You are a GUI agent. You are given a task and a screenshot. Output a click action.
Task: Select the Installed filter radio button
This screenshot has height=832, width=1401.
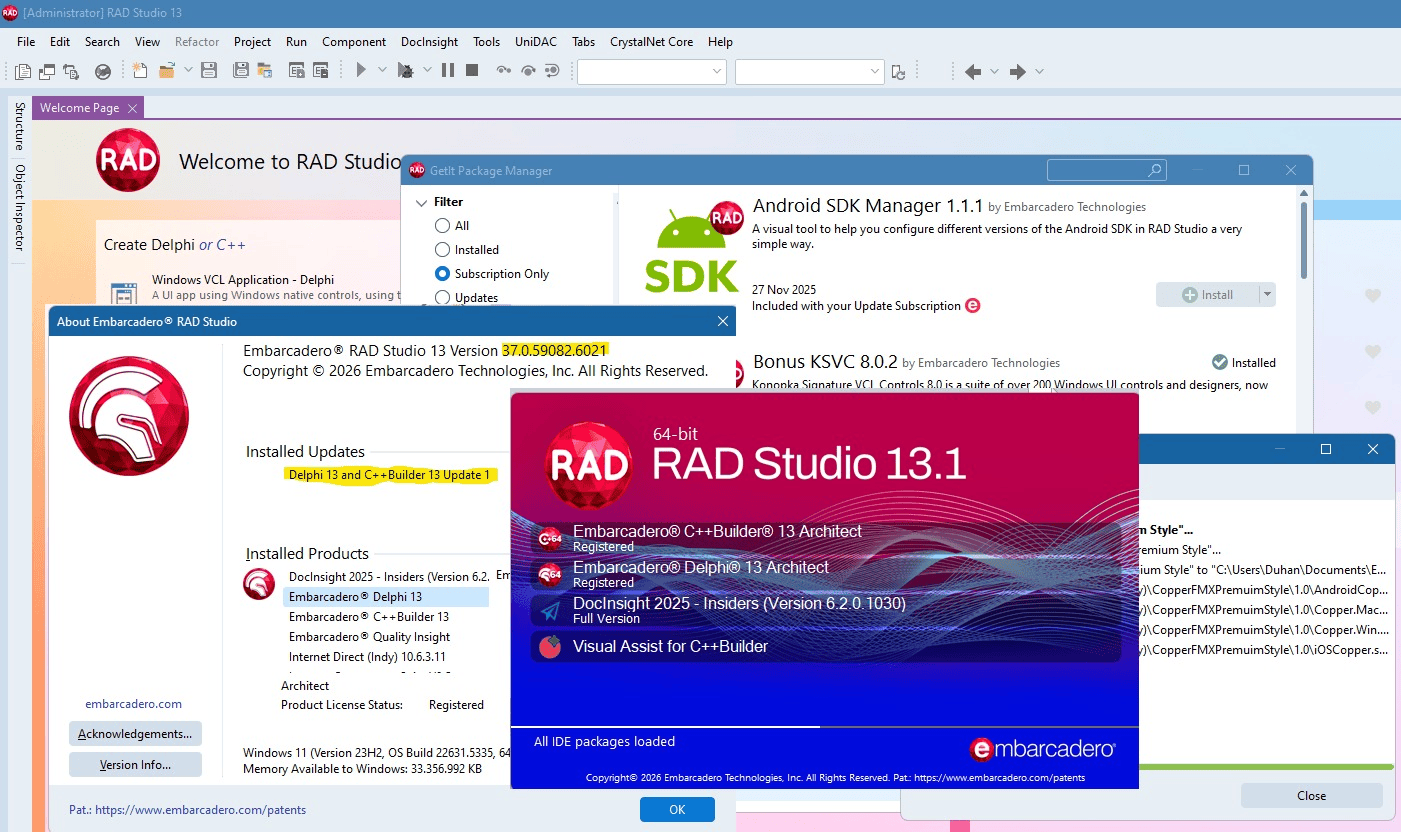click(442, 250)
